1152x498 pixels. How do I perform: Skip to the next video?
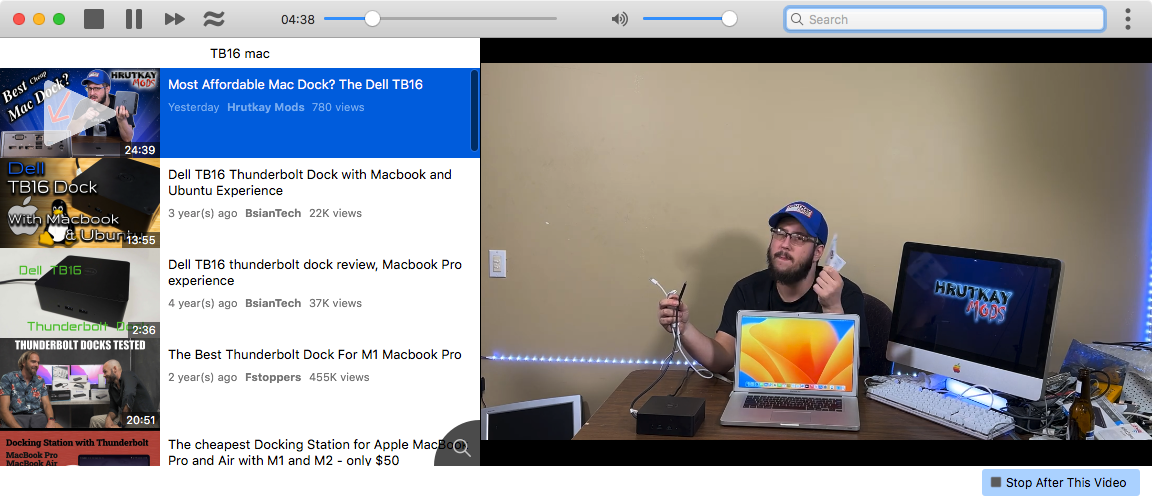tap(174, 19)
